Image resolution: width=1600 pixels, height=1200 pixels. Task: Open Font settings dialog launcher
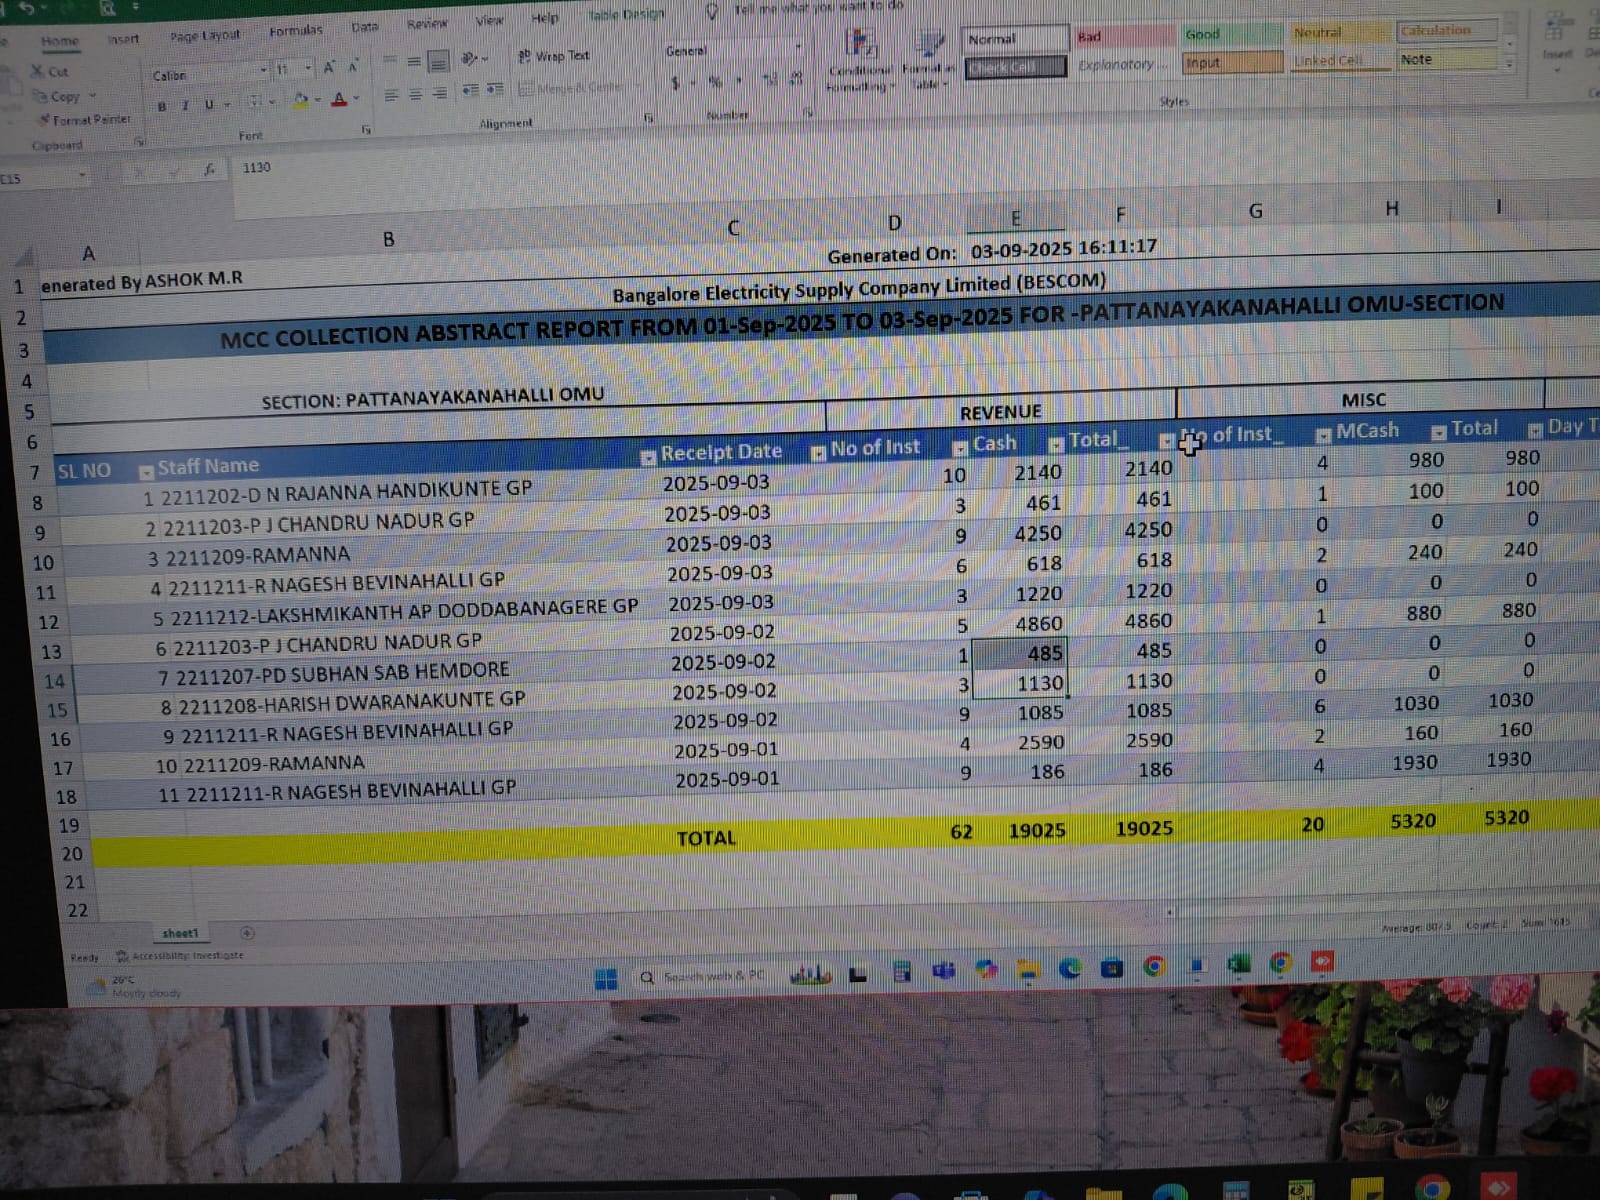click(x=366, y=129)
